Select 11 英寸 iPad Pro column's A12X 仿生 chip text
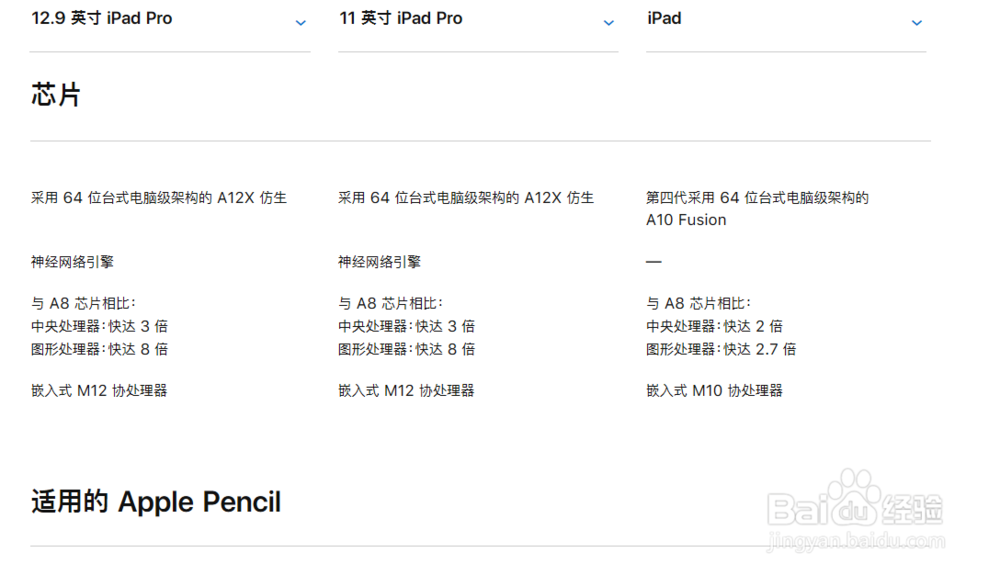 point(466,198)
